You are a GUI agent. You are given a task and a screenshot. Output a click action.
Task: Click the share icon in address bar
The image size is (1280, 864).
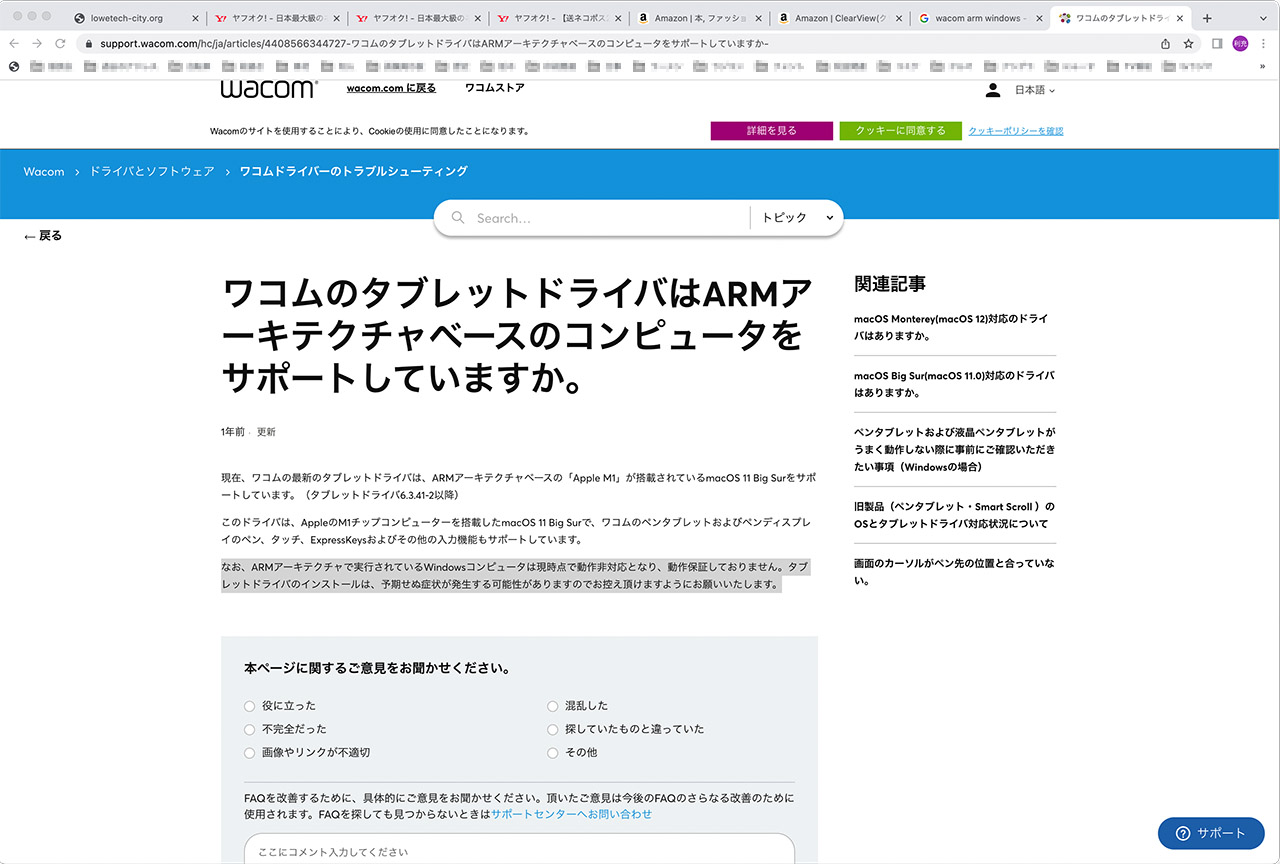coord(1165,44)
